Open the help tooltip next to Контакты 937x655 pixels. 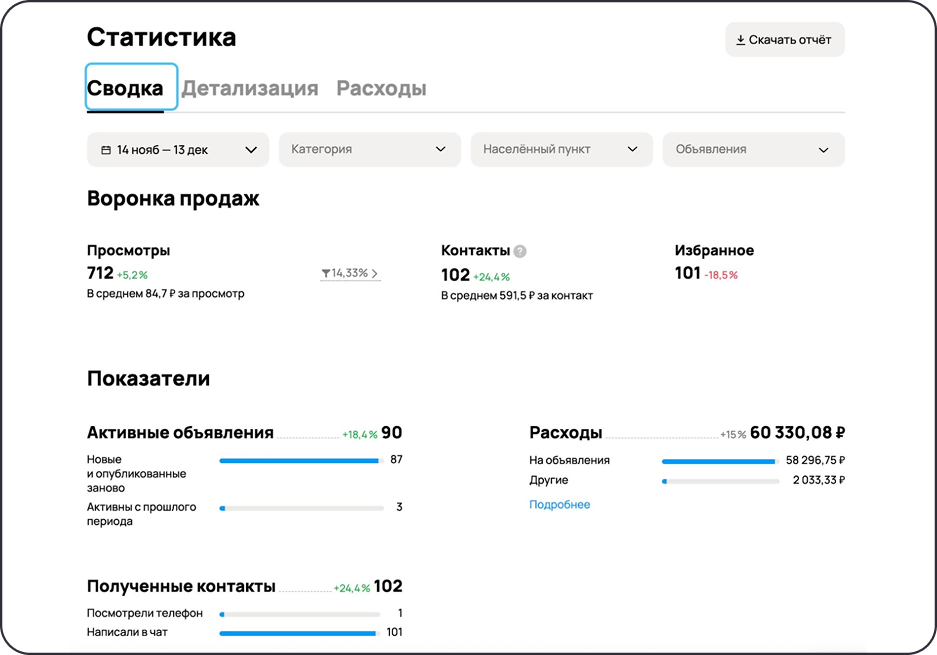pyautogui.click(x=519, y=251)
